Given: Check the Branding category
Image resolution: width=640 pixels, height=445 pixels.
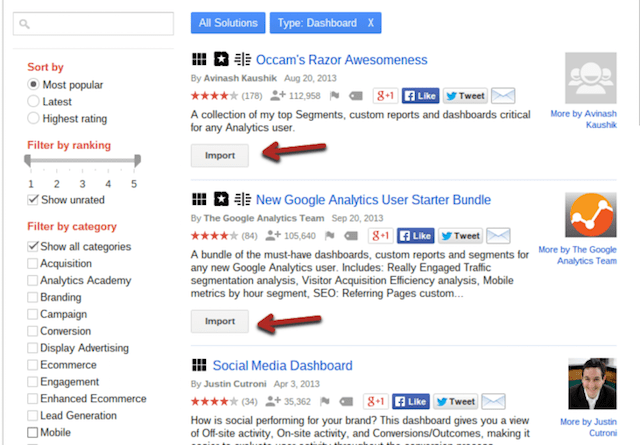Looking at the screenshot, I should 33,297.
